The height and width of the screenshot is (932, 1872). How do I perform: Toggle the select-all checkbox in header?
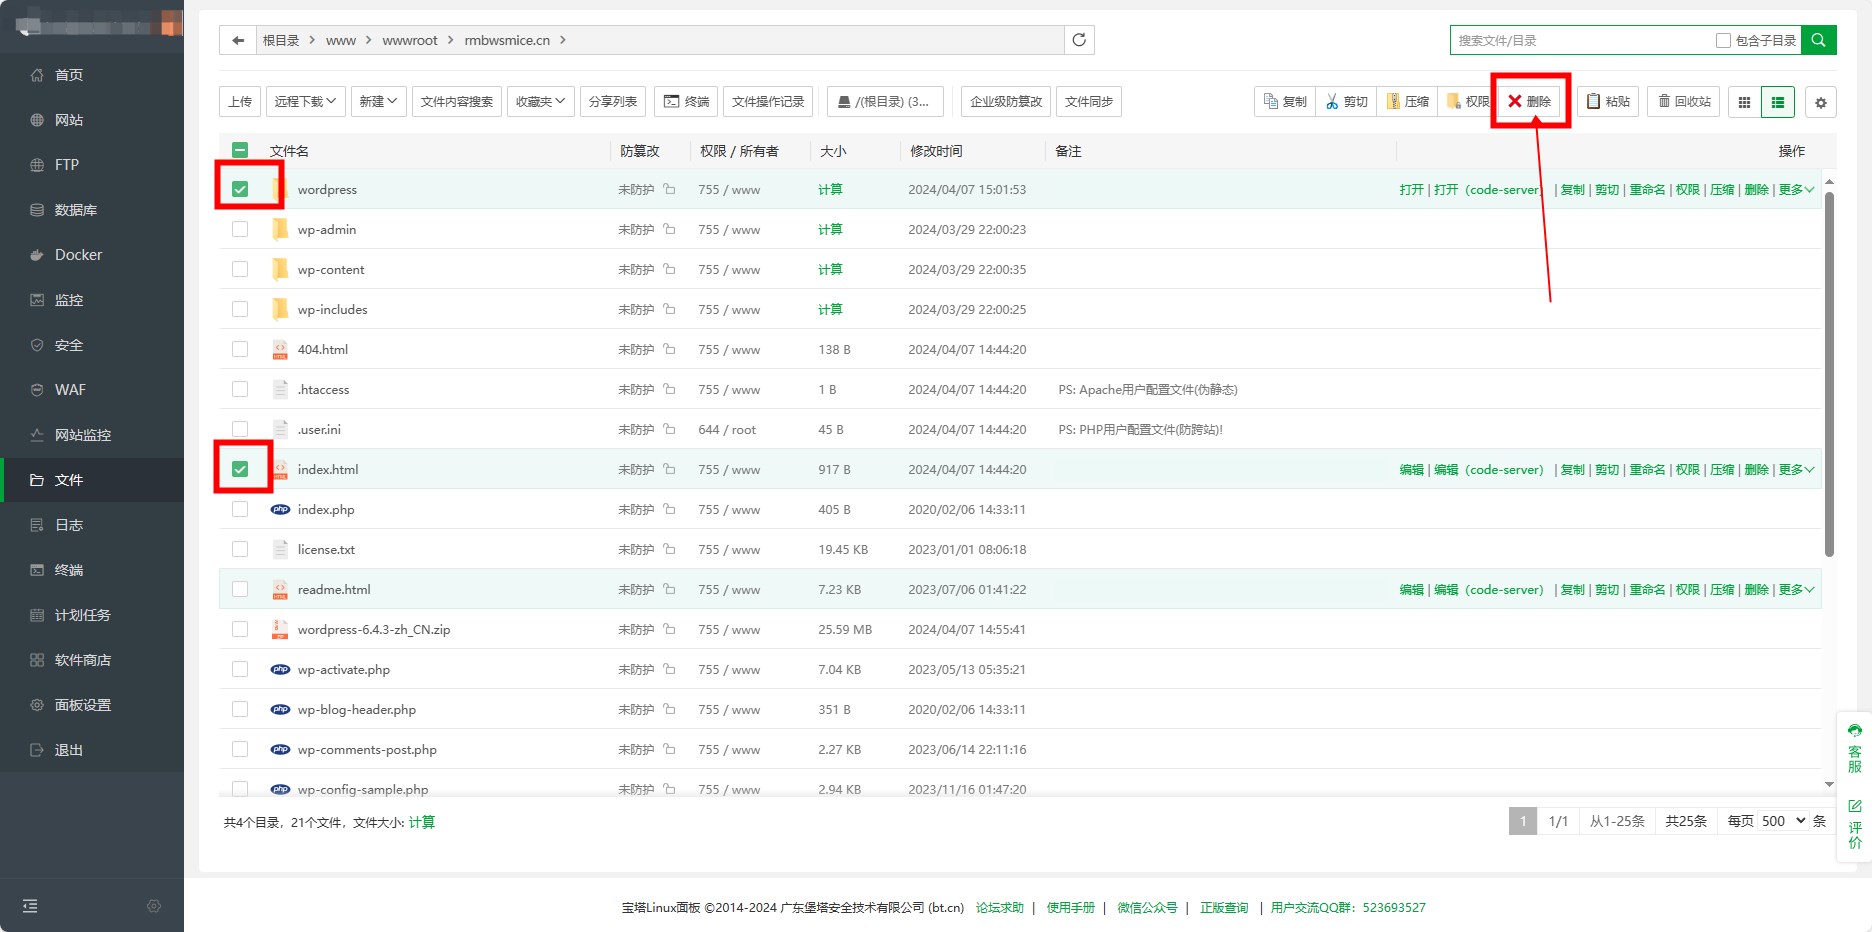point(240,150)
